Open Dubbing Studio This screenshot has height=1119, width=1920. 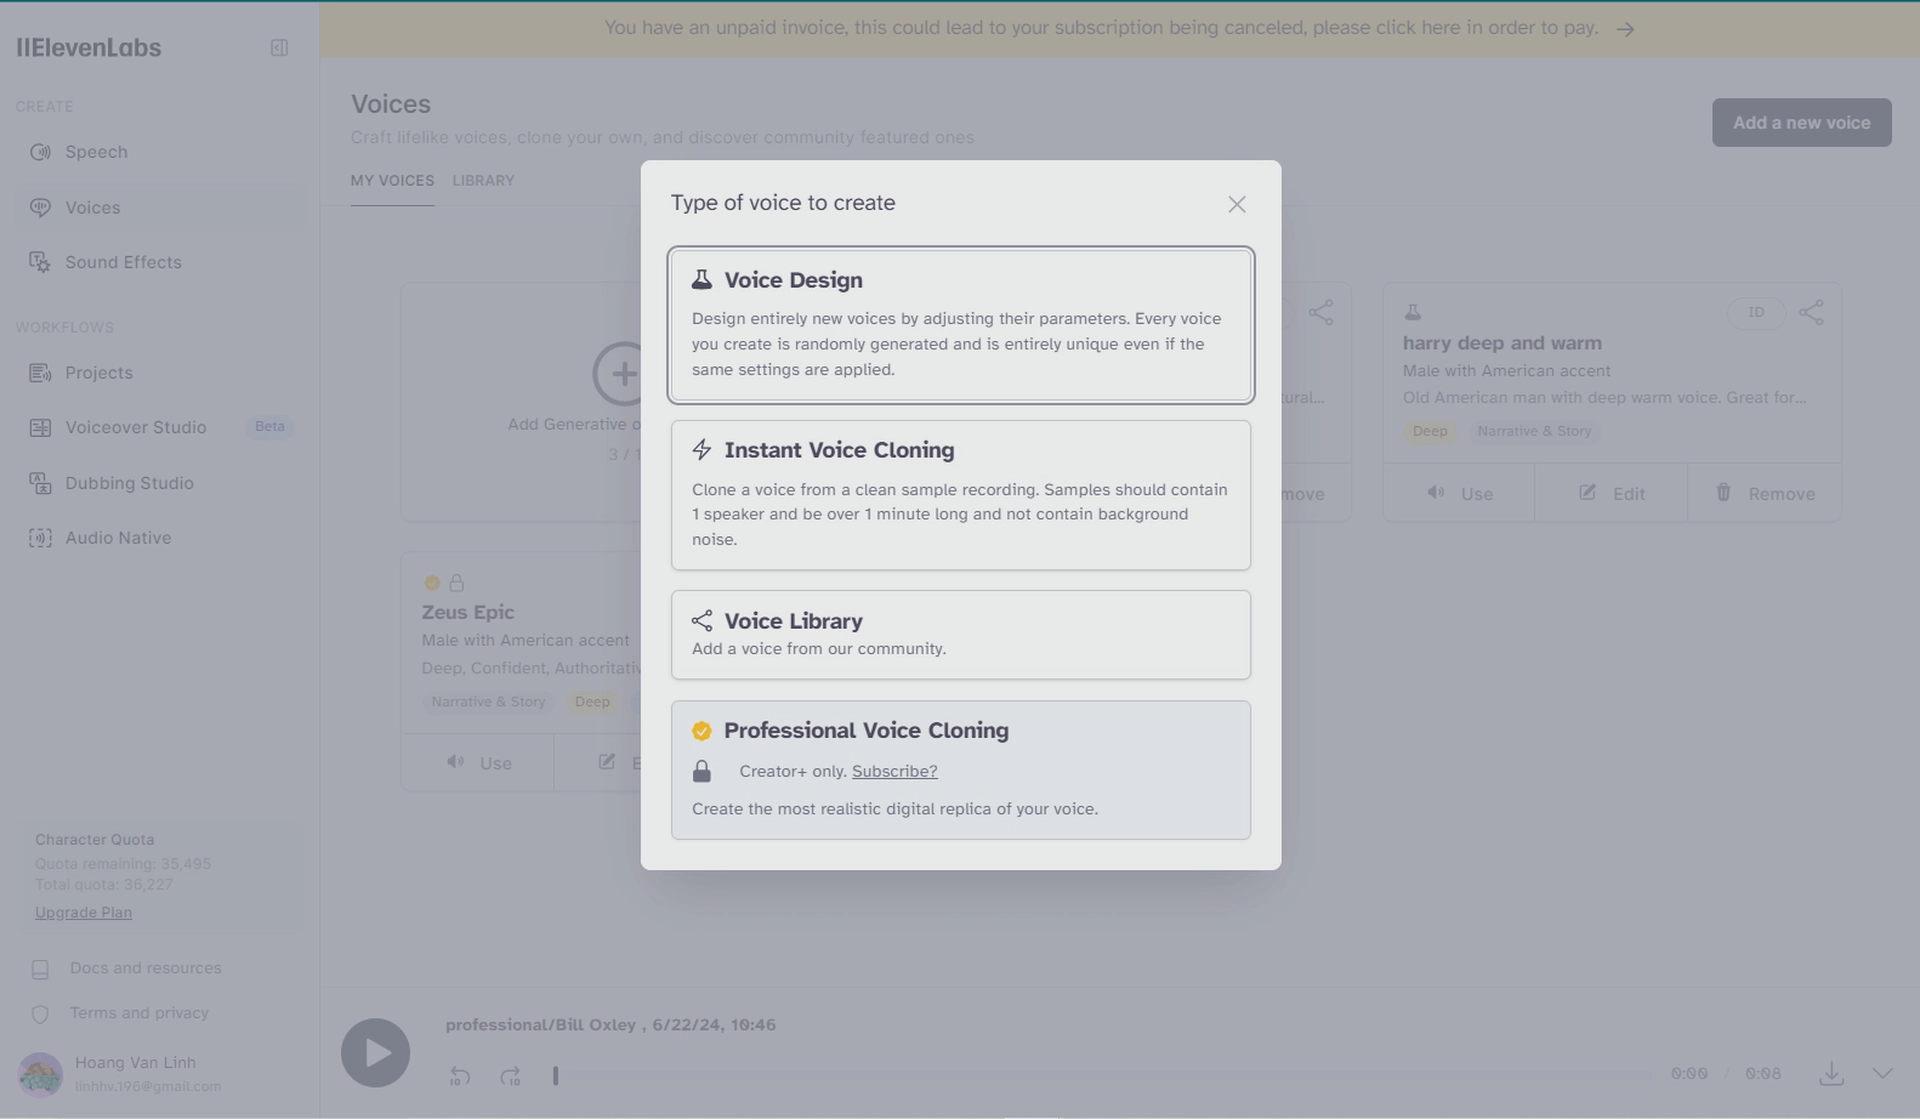click(x=160, y=483)
